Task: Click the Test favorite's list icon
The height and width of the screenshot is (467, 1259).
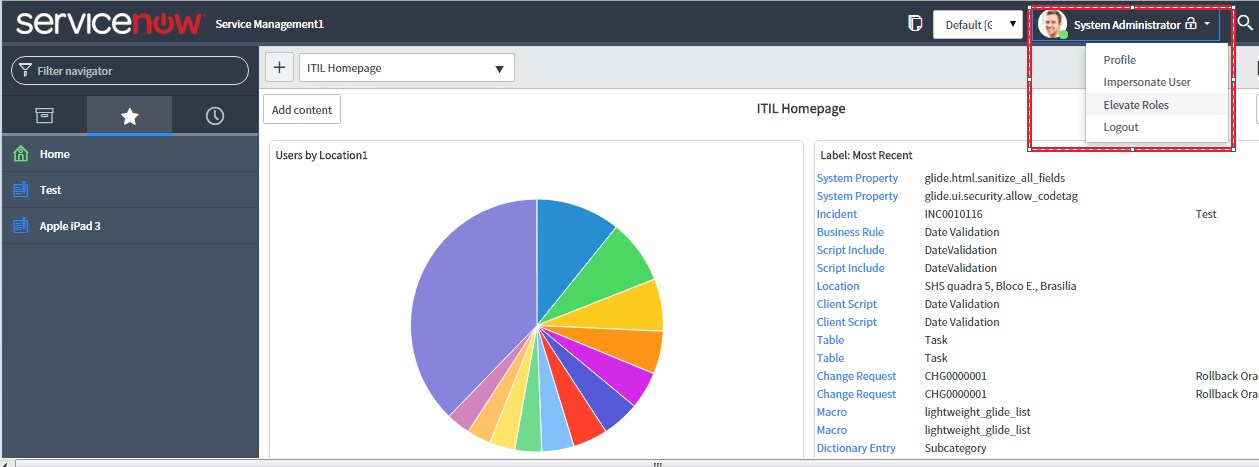Action: 20,190
